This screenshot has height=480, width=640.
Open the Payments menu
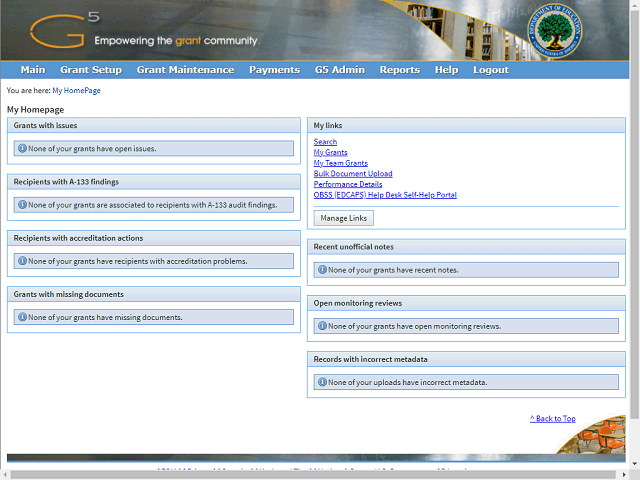point(274,70)
